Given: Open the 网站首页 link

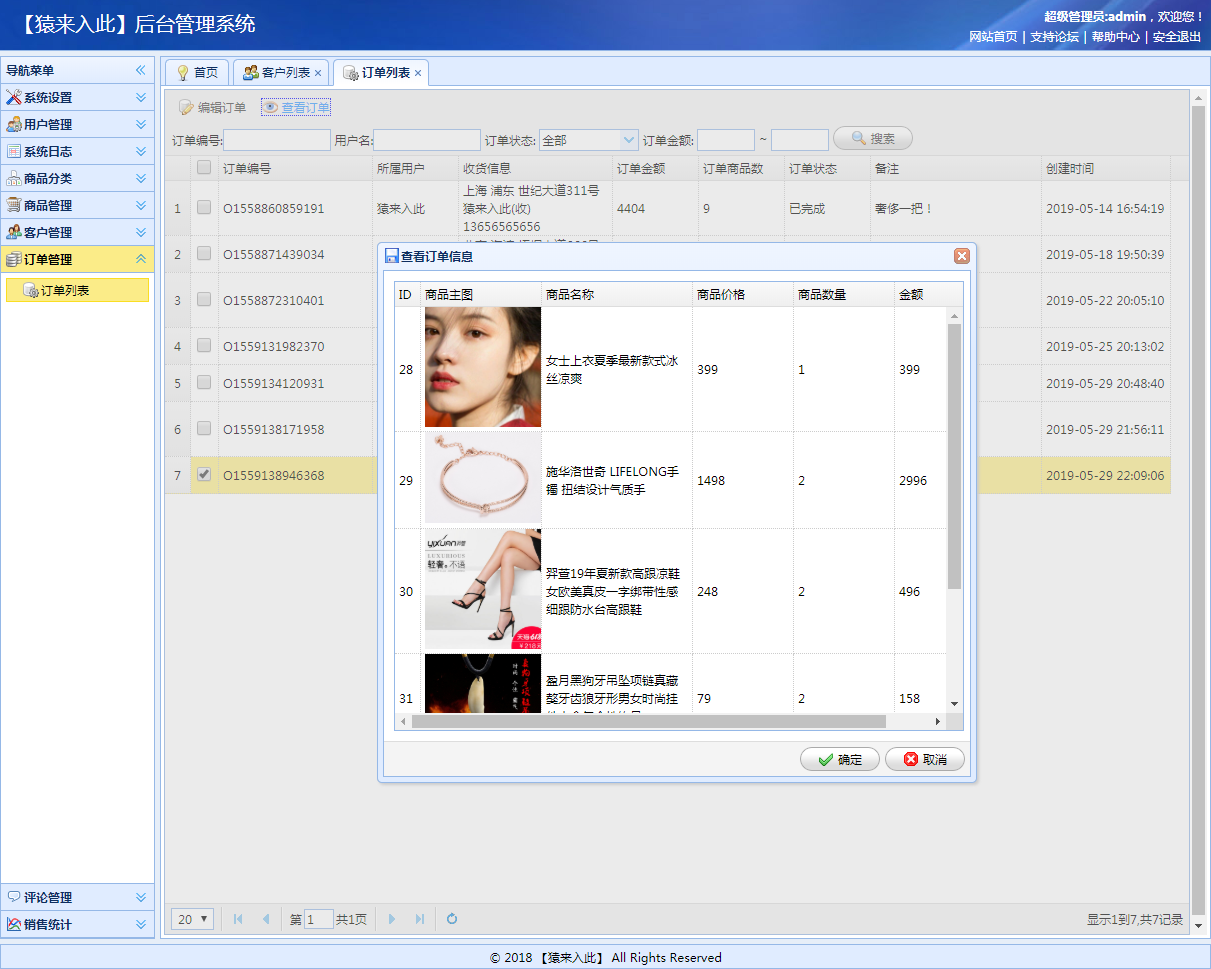Looking at the screenshot, I should [993, 37].
